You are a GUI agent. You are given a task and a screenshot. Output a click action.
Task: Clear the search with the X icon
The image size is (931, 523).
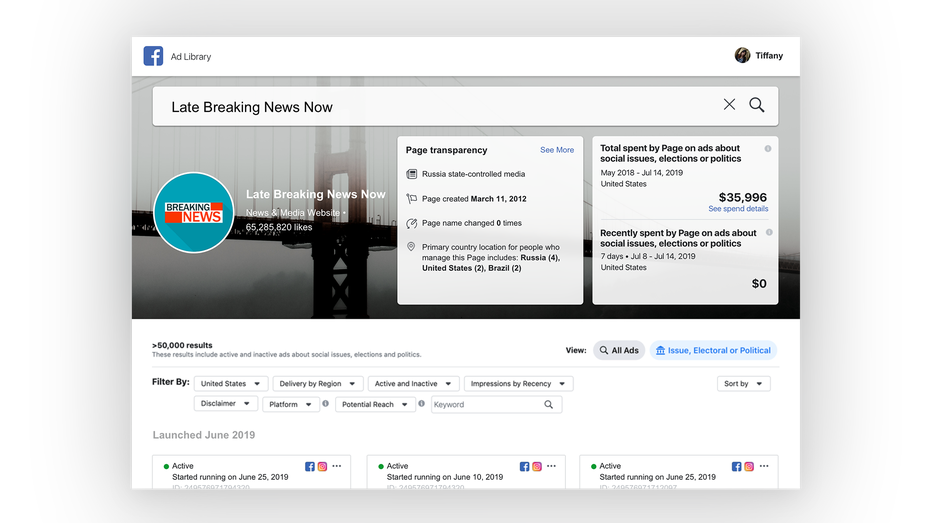(x=729, y=104)
